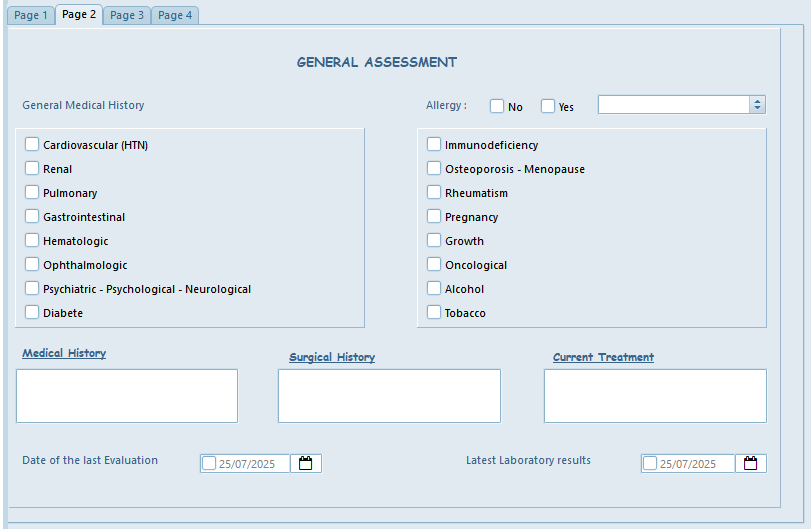Viewport: 811px width, 529px height.
Task: Tick the Diabete checkbox
Action: click(32, 313)
